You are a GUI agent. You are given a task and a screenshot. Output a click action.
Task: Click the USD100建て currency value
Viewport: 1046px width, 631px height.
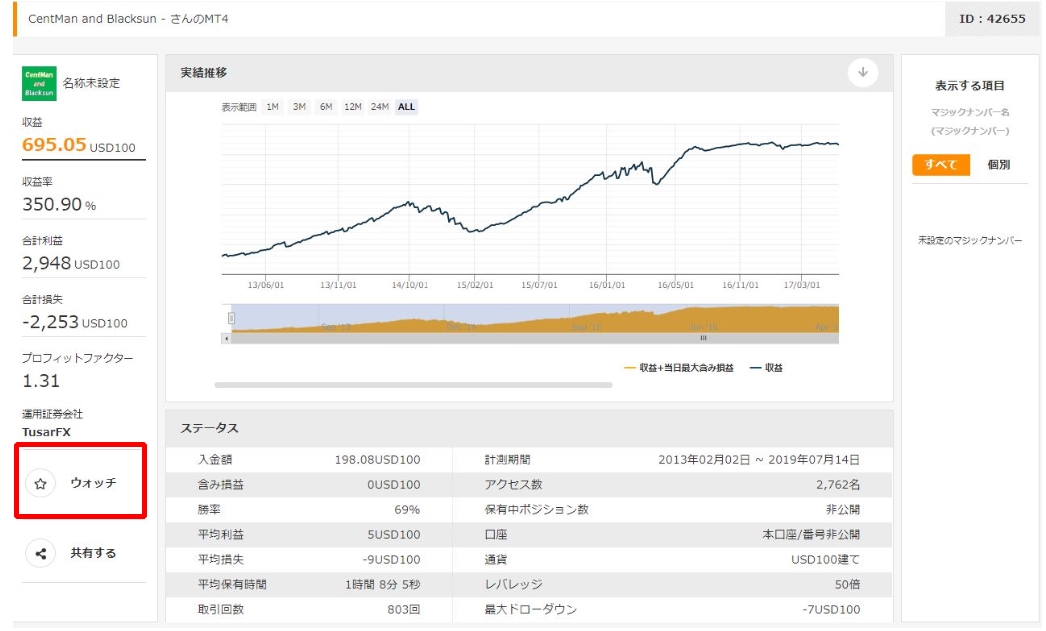pyautogui.click(x=826, y=560)
